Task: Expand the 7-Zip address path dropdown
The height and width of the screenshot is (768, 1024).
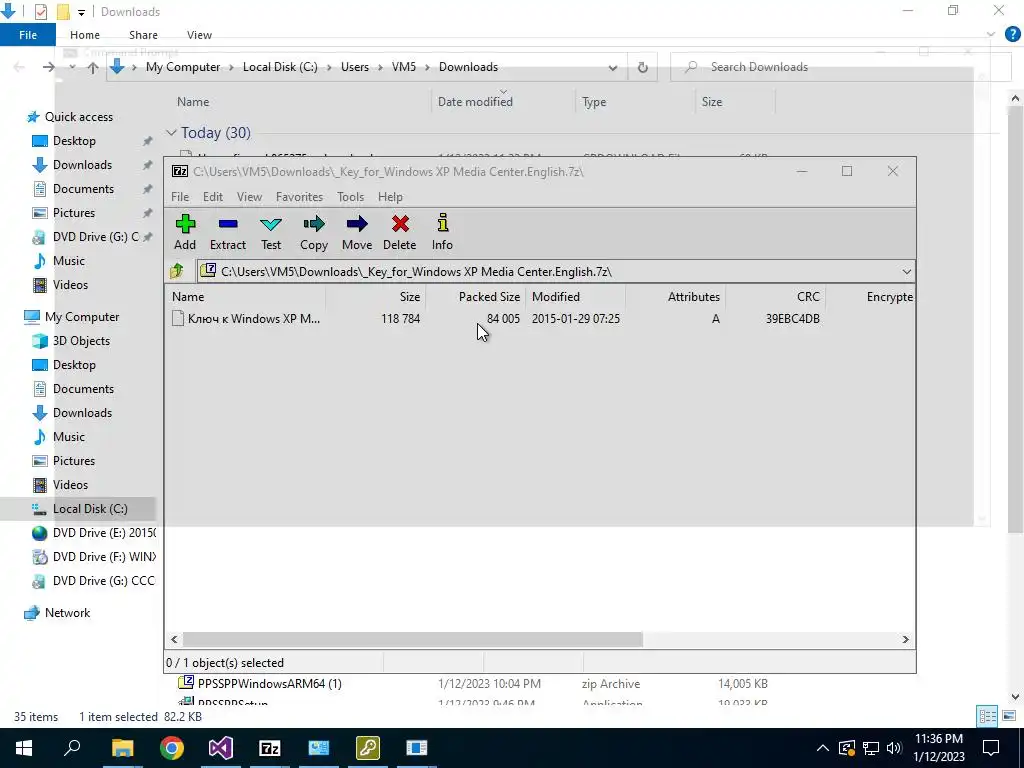Action: (906, 272)
